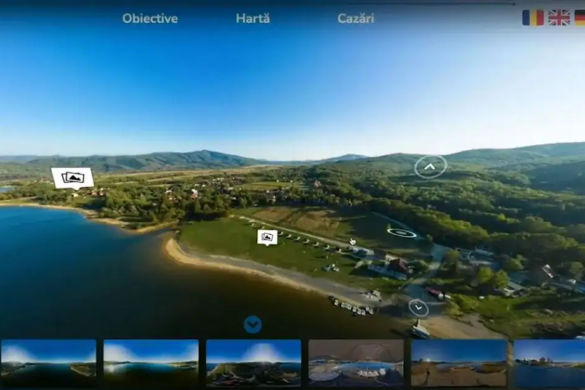Collapse the thumbnail strip with blue chevron
This screenshot has height=390, width=585.
click(253, 324)
